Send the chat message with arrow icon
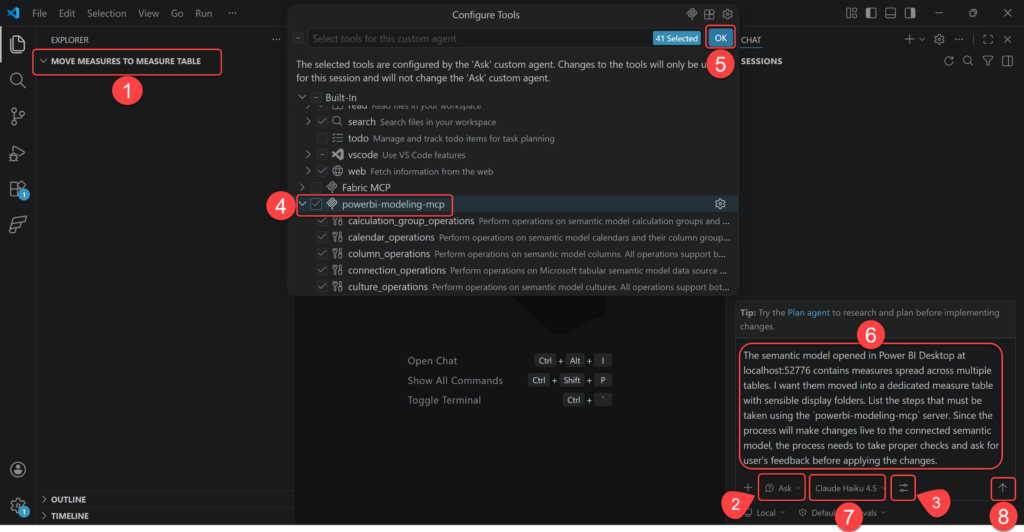Viewport: 1024px width, 532px height. point(1002,488)
